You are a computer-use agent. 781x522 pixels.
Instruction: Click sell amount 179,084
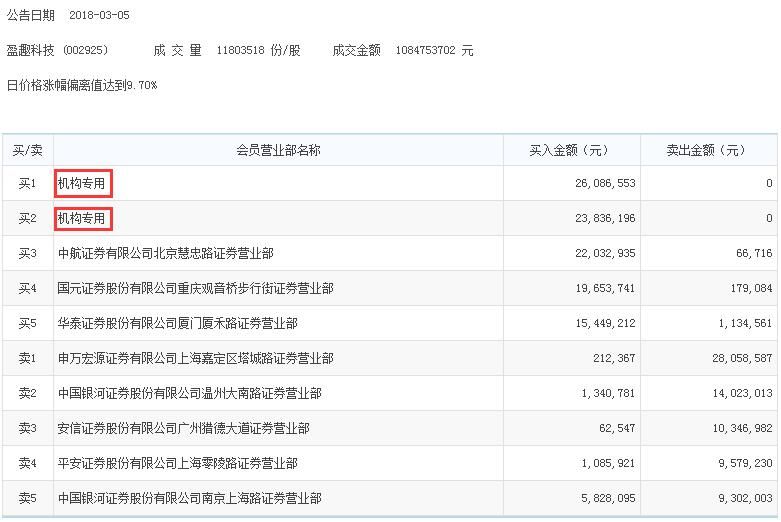[x=751, y=288]
